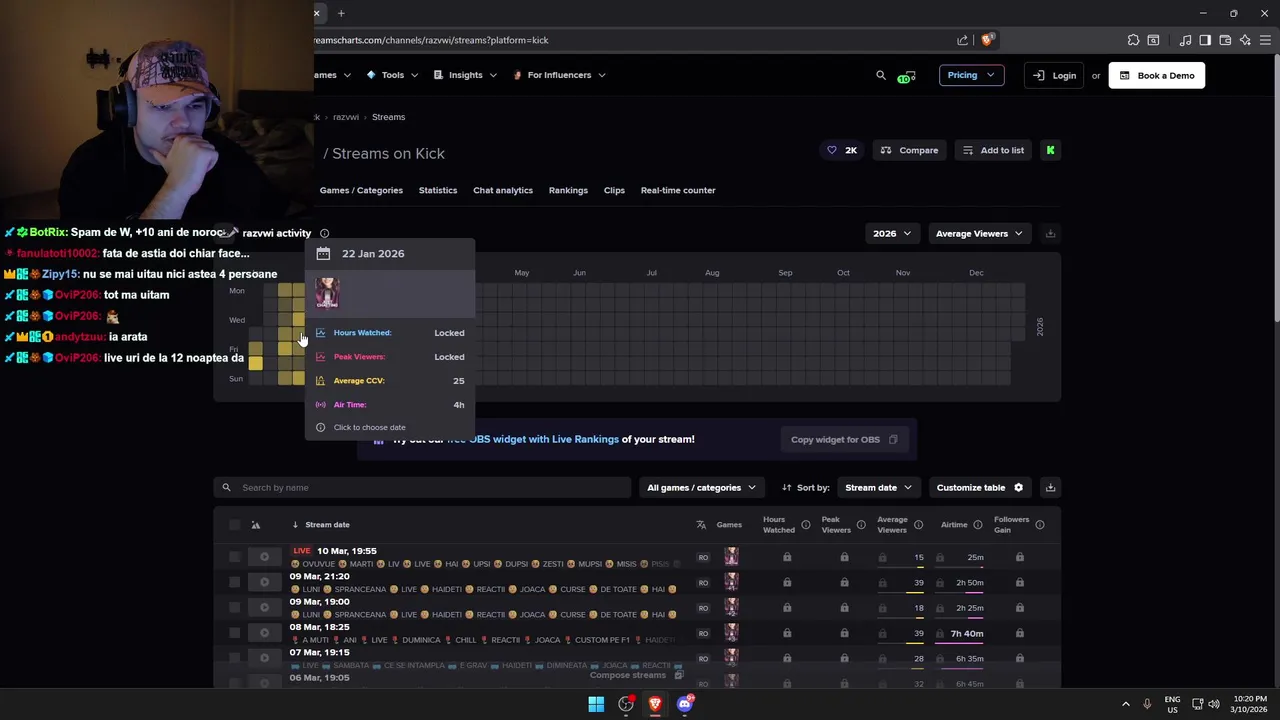The image size is (1280, 720).
Task: Click info icon next to Airtime column
Action: click(x=978, y=525)
